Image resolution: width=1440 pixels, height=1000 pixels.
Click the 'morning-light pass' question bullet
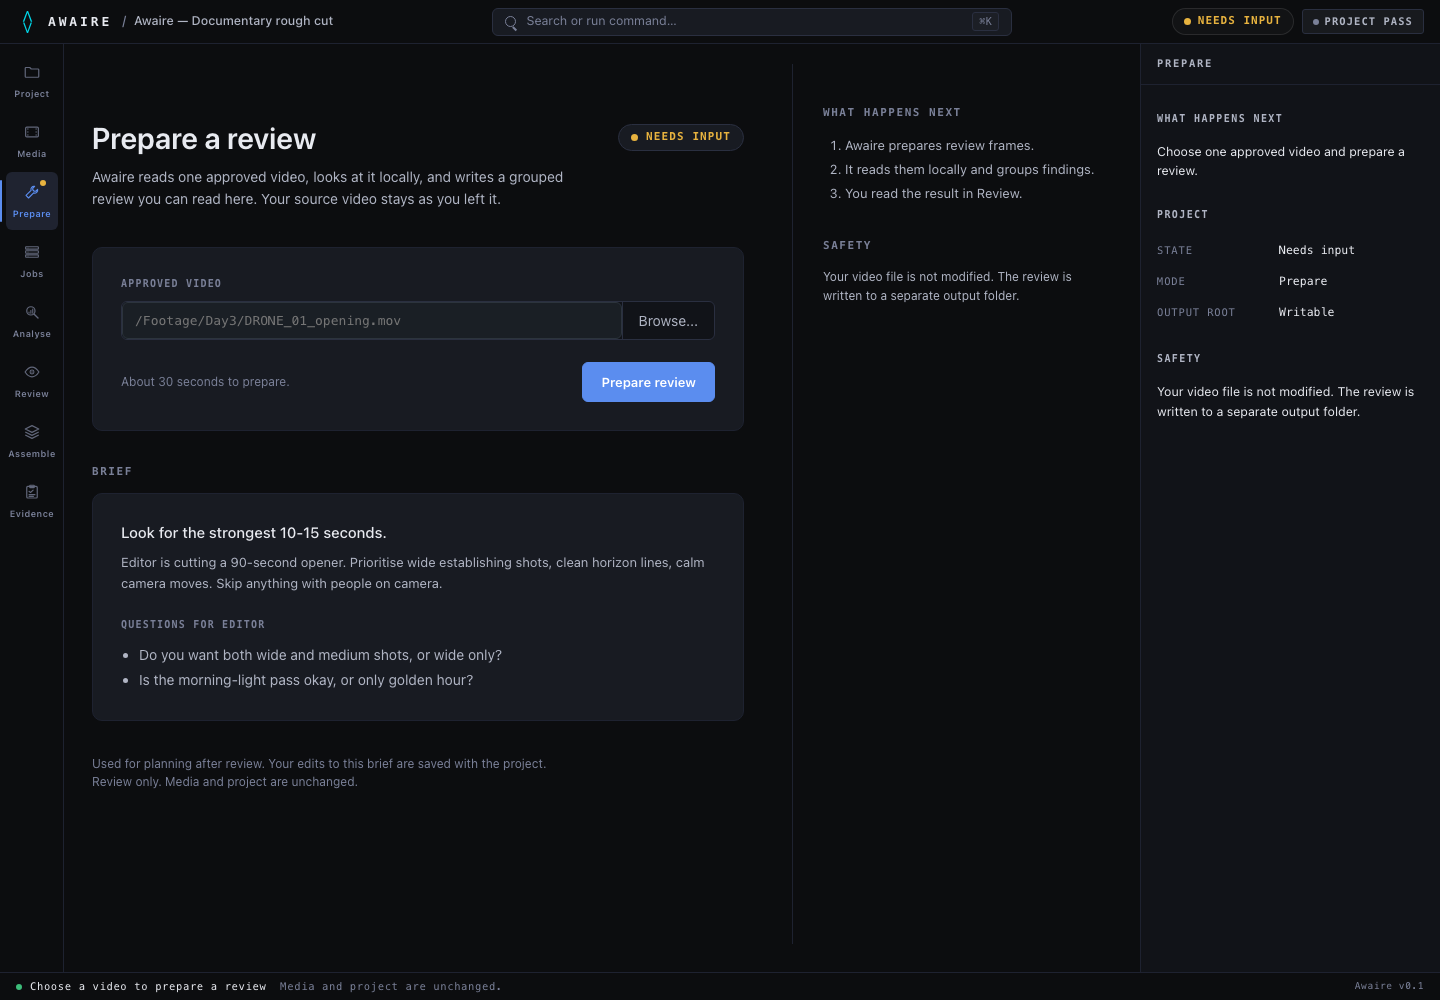click(x=306, y=680)
